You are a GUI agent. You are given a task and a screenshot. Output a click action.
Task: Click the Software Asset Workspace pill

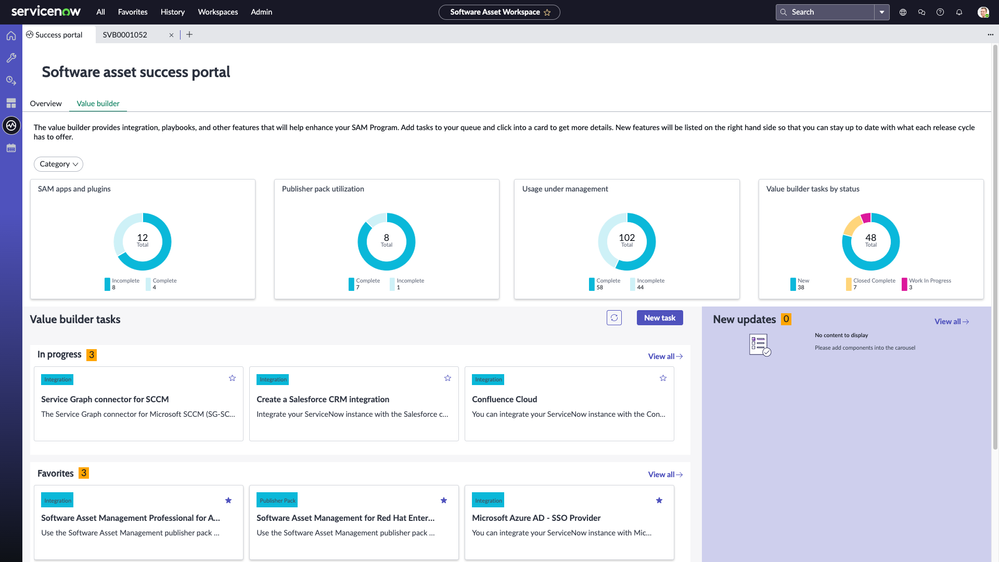click(x=499, y=12)
